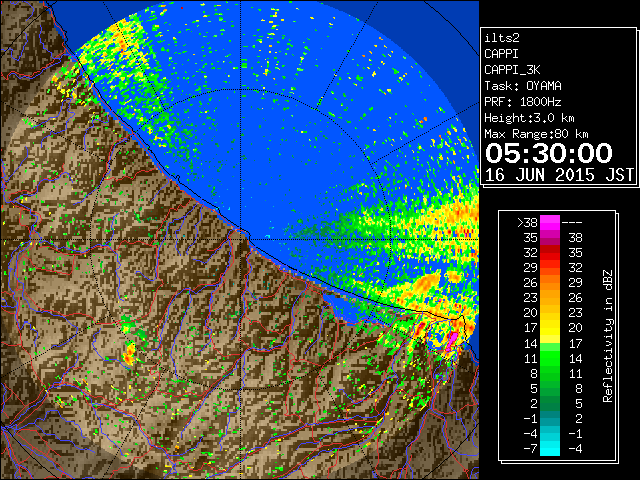The height and width of the screenshot is (480, 640).
Task: Click the red 32 dBZ legend color band
Action: pos(550,253)
